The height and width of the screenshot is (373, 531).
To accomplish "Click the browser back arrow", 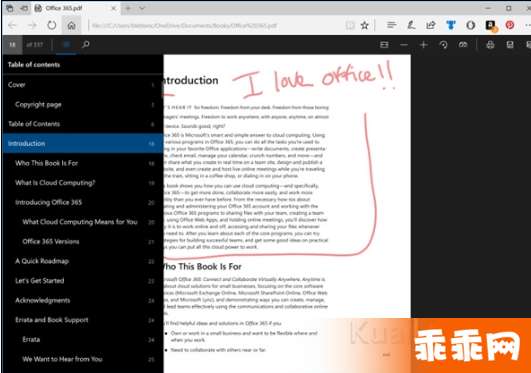I will [x=12, y=25].
